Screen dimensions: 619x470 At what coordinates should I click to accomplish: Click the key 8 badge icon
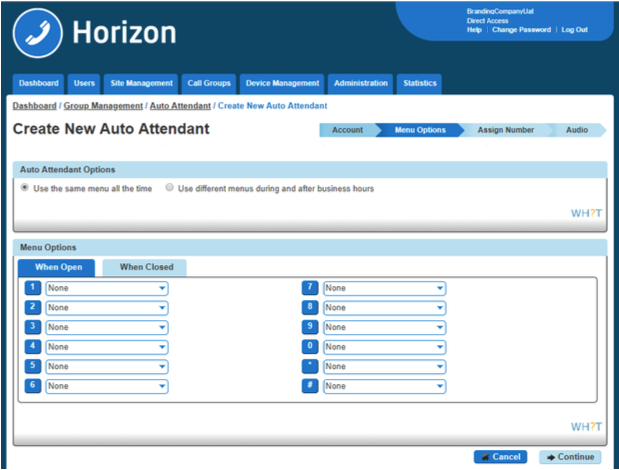pos(310,307)
